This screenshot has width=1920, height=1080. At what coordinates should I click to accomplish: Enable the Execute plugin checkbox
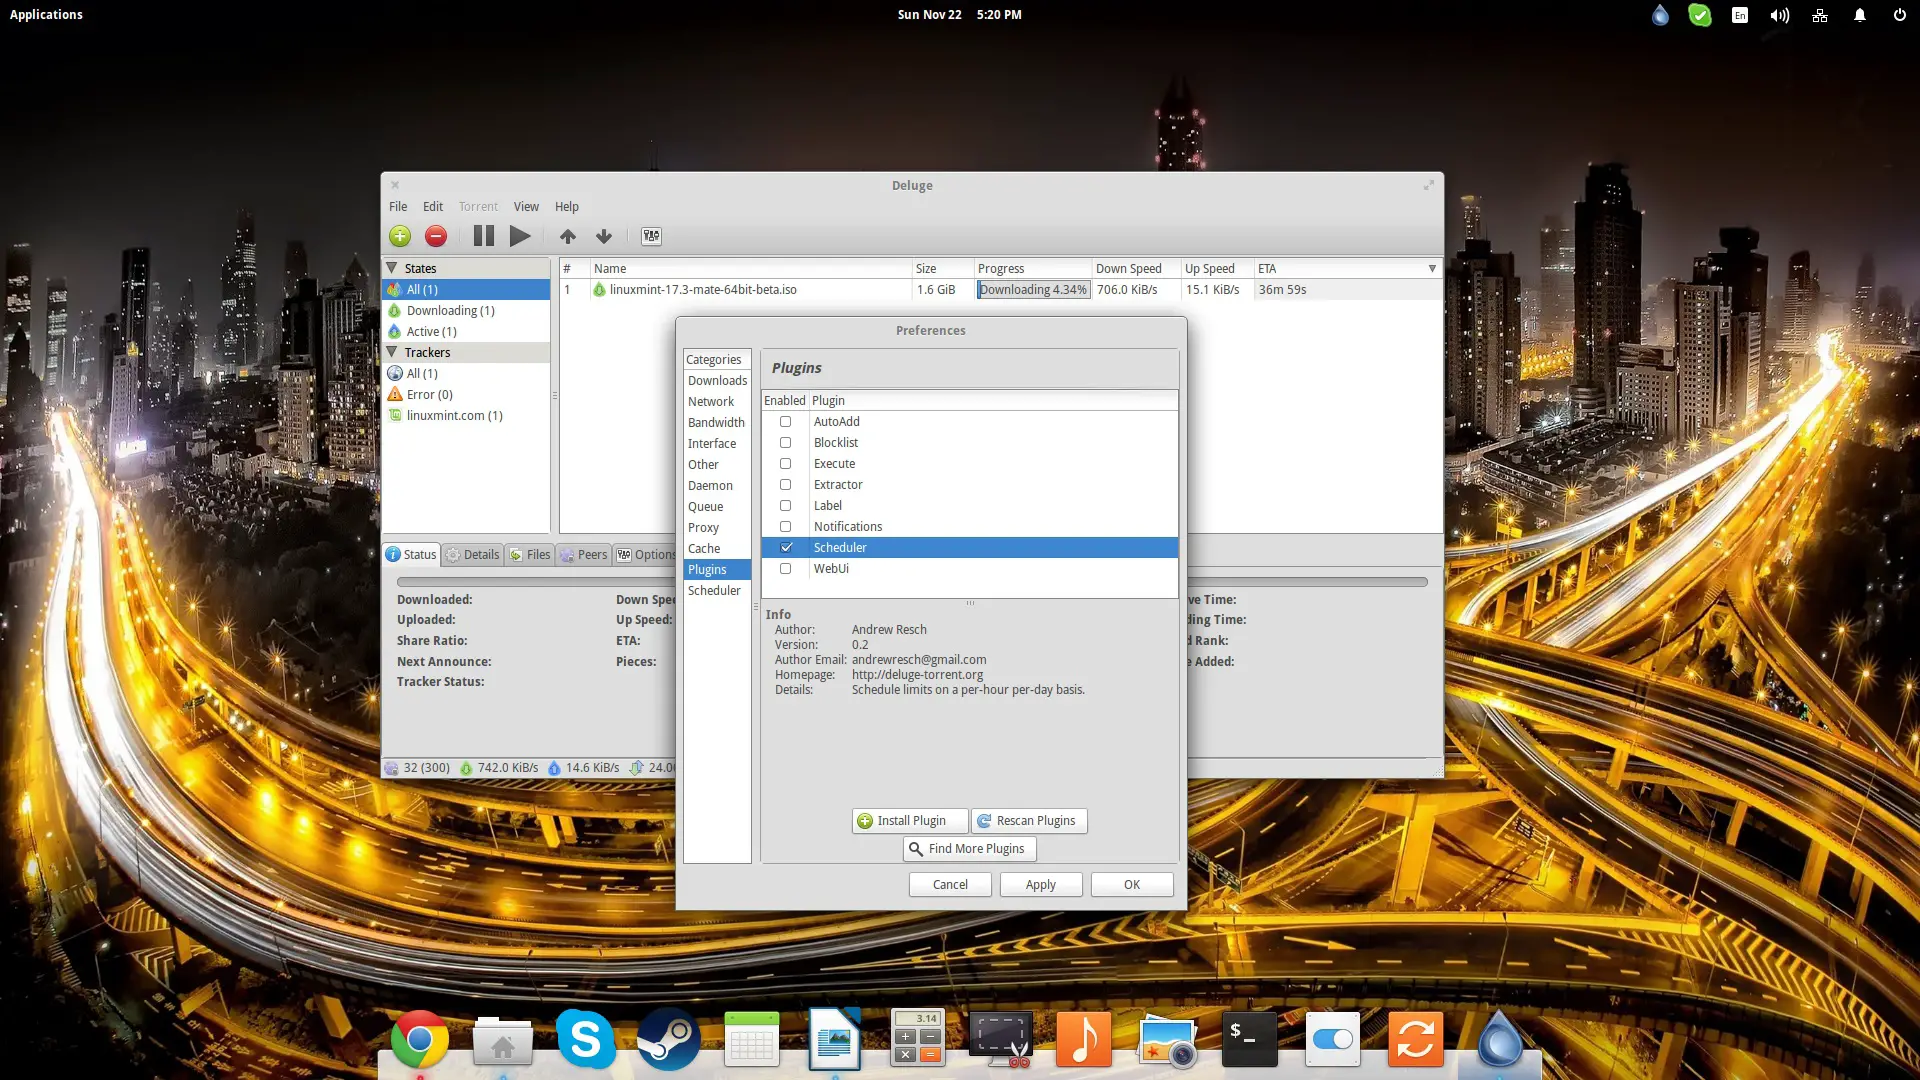click(x=785, y=463)
